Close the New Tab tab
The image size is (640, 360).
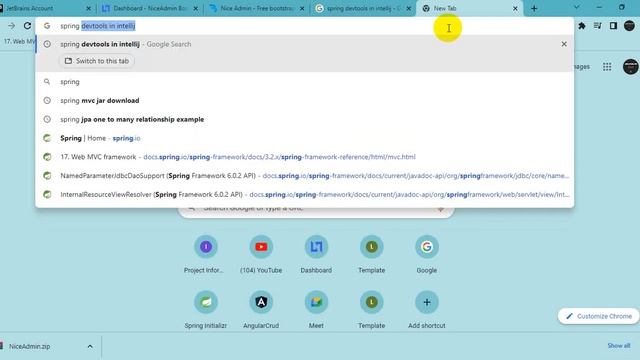point(515,8)
